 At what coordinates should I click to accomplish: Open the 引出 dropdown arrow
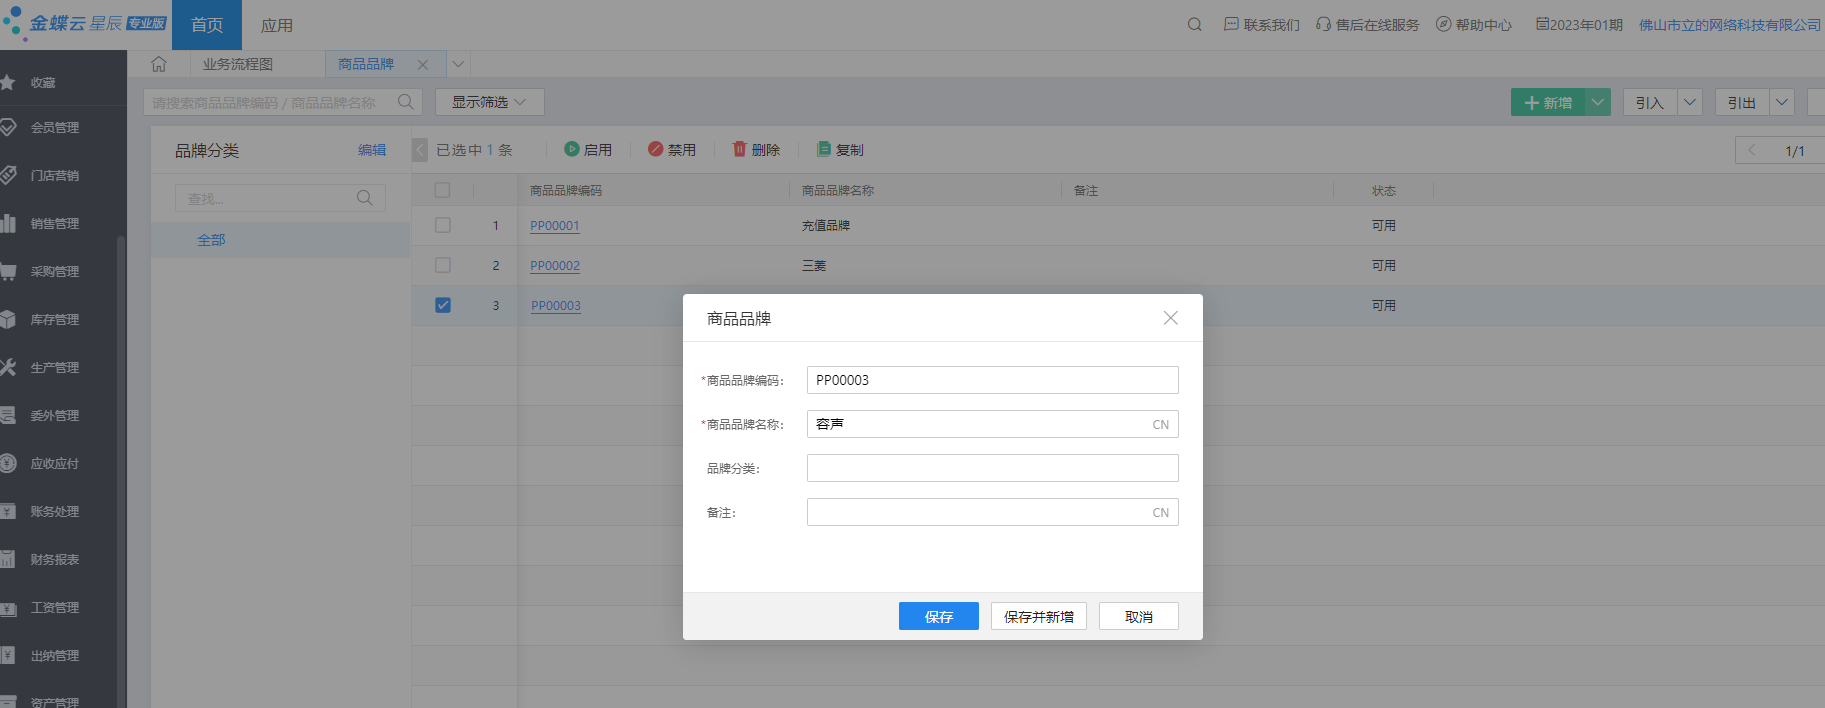[1782, 102]
